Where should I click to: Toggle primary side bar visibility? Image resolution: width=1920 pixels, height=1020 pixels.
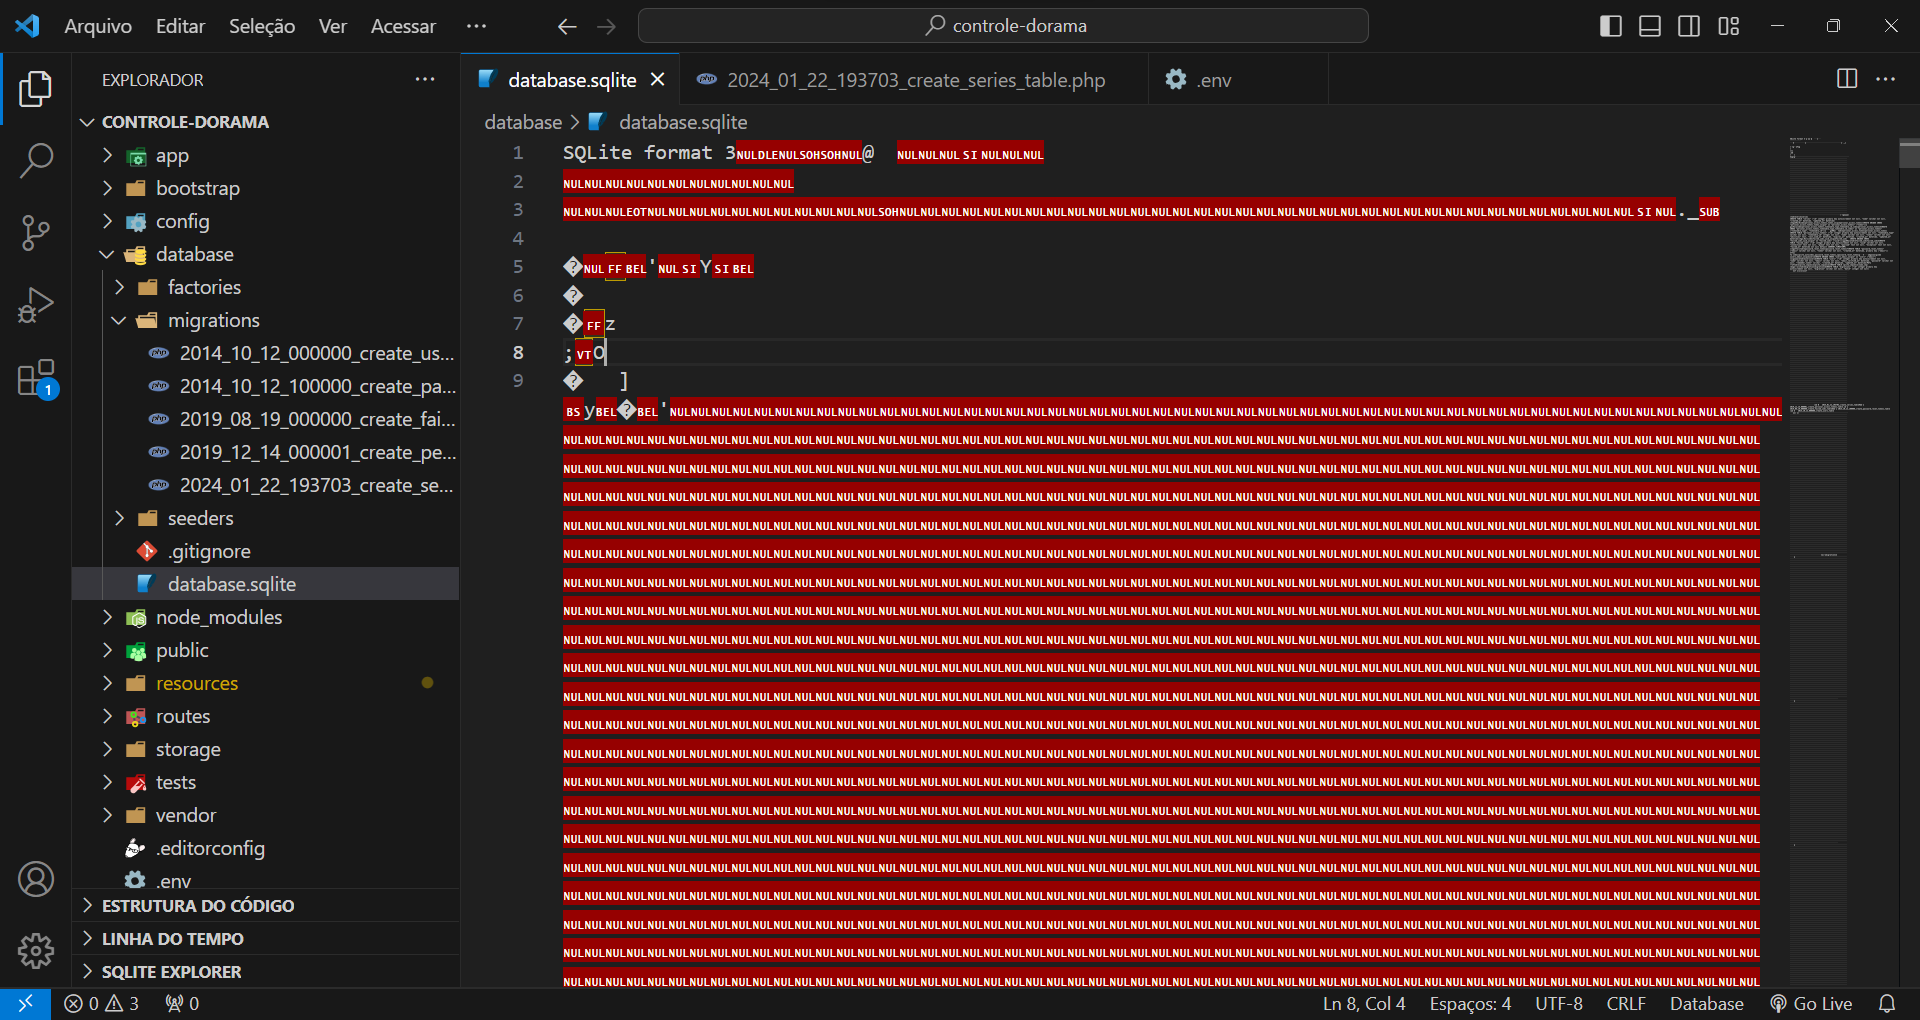(1611, 26)
